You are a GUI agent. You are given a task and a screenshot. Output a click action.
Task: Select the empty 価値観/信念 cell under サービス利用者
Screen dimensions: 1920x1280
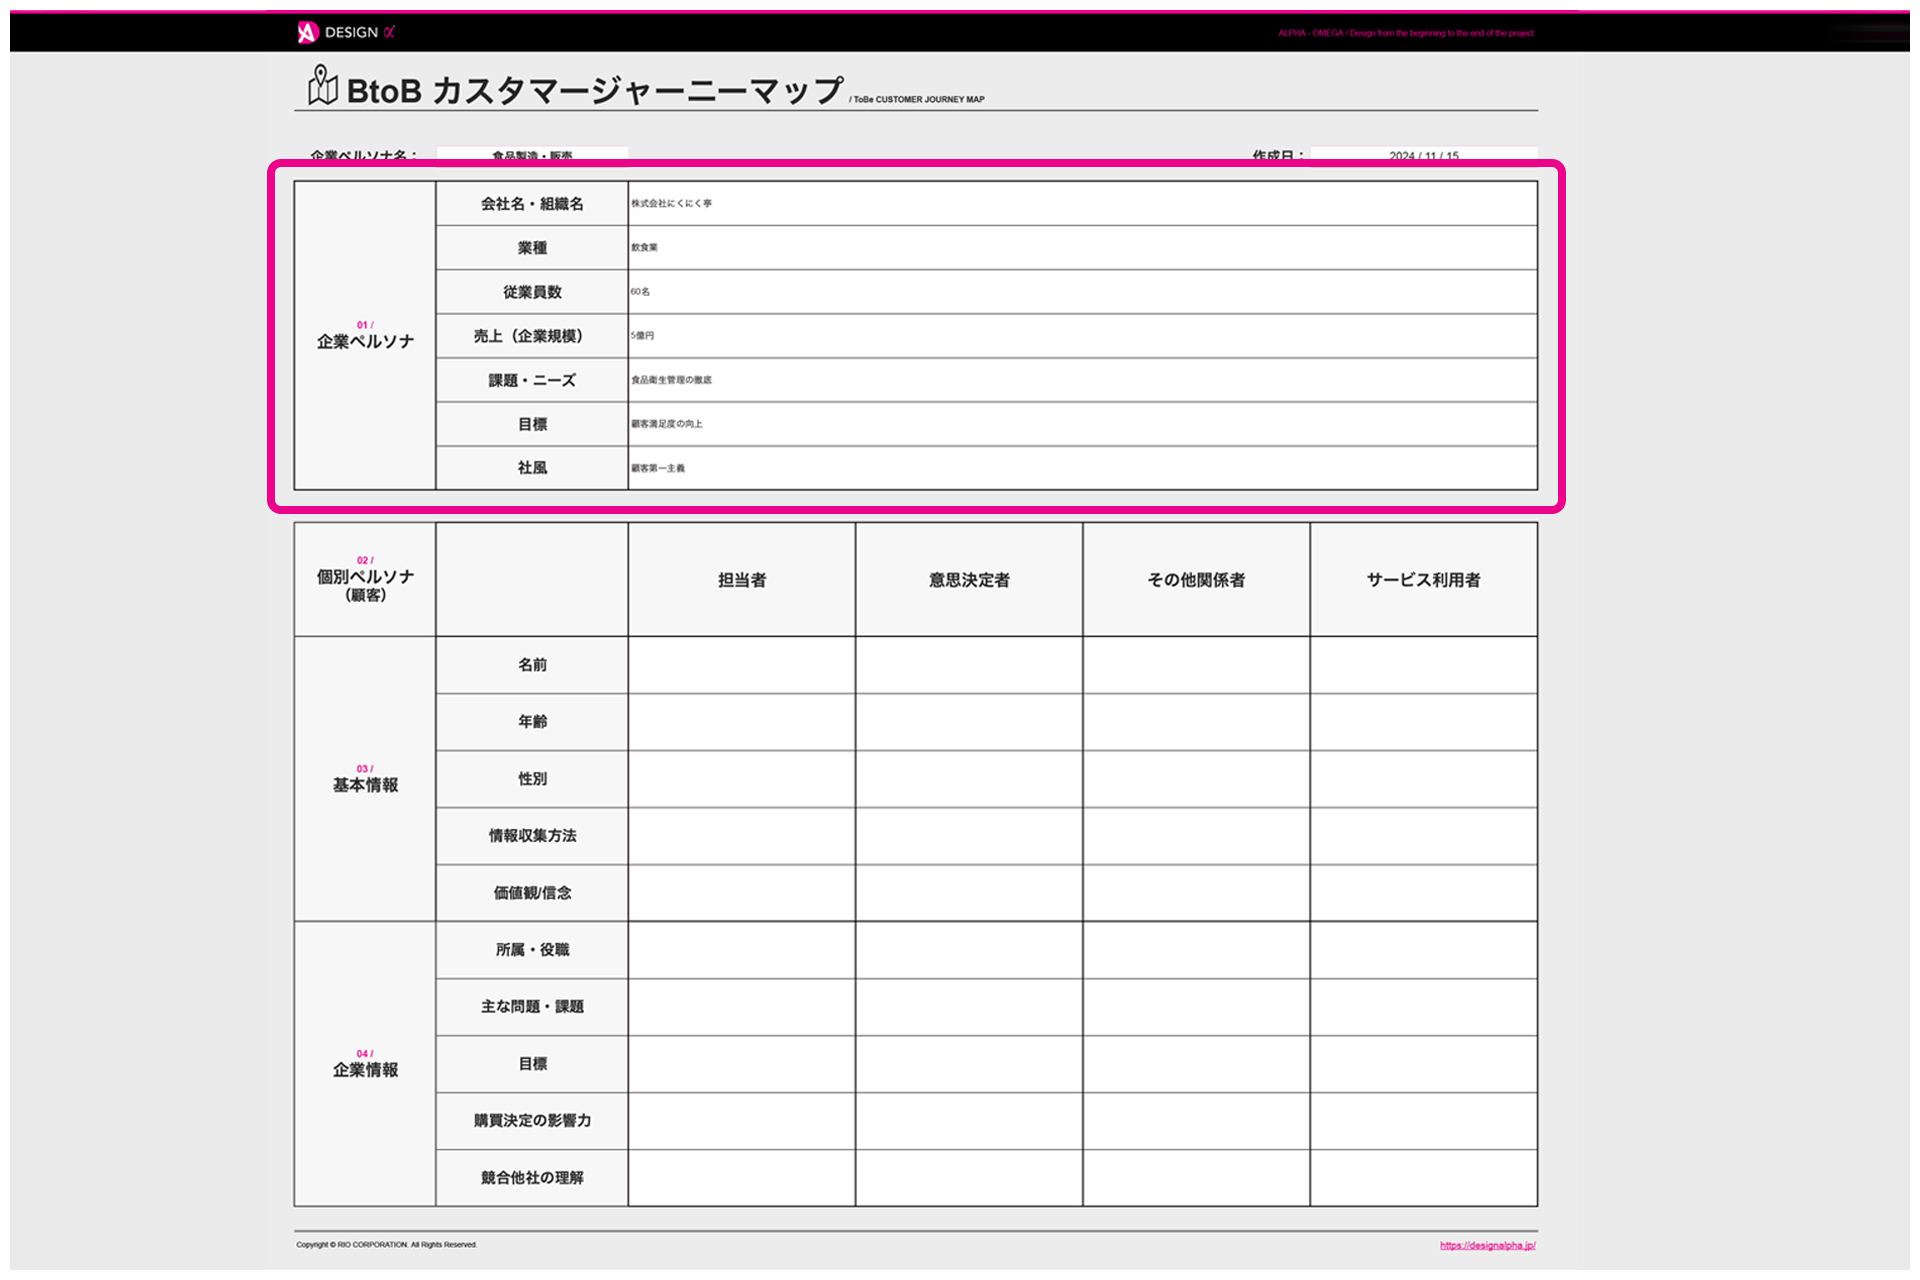[1424, 893]
